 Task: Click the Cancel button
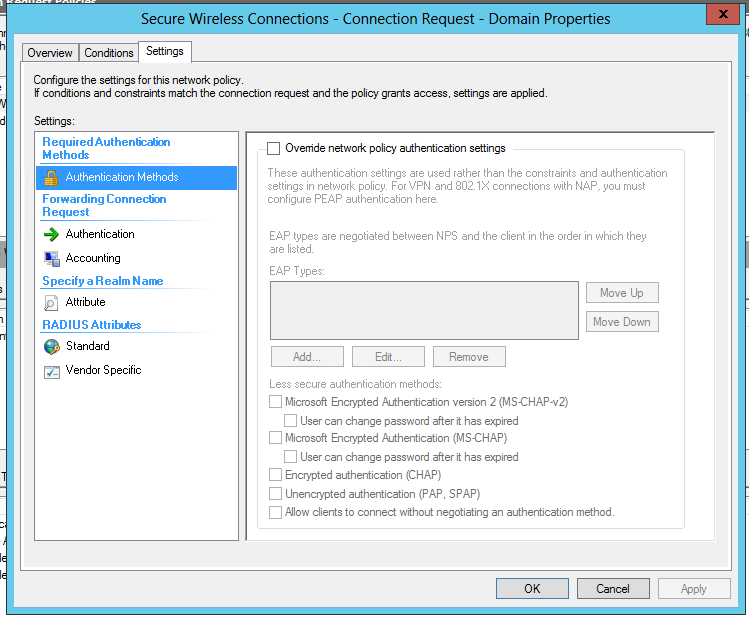(x=613, y=588)
